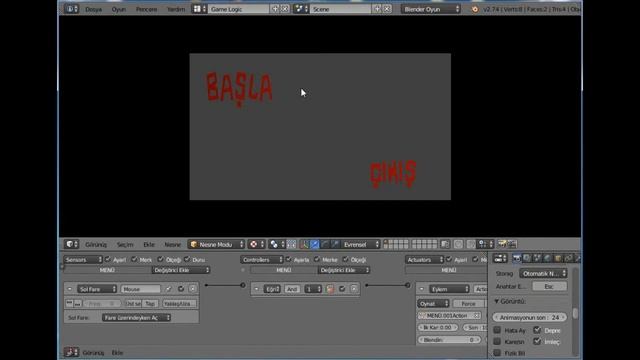The image size is (640, 360).
Task: Click the Blender logo icon in header
Action: click(475, 9)
